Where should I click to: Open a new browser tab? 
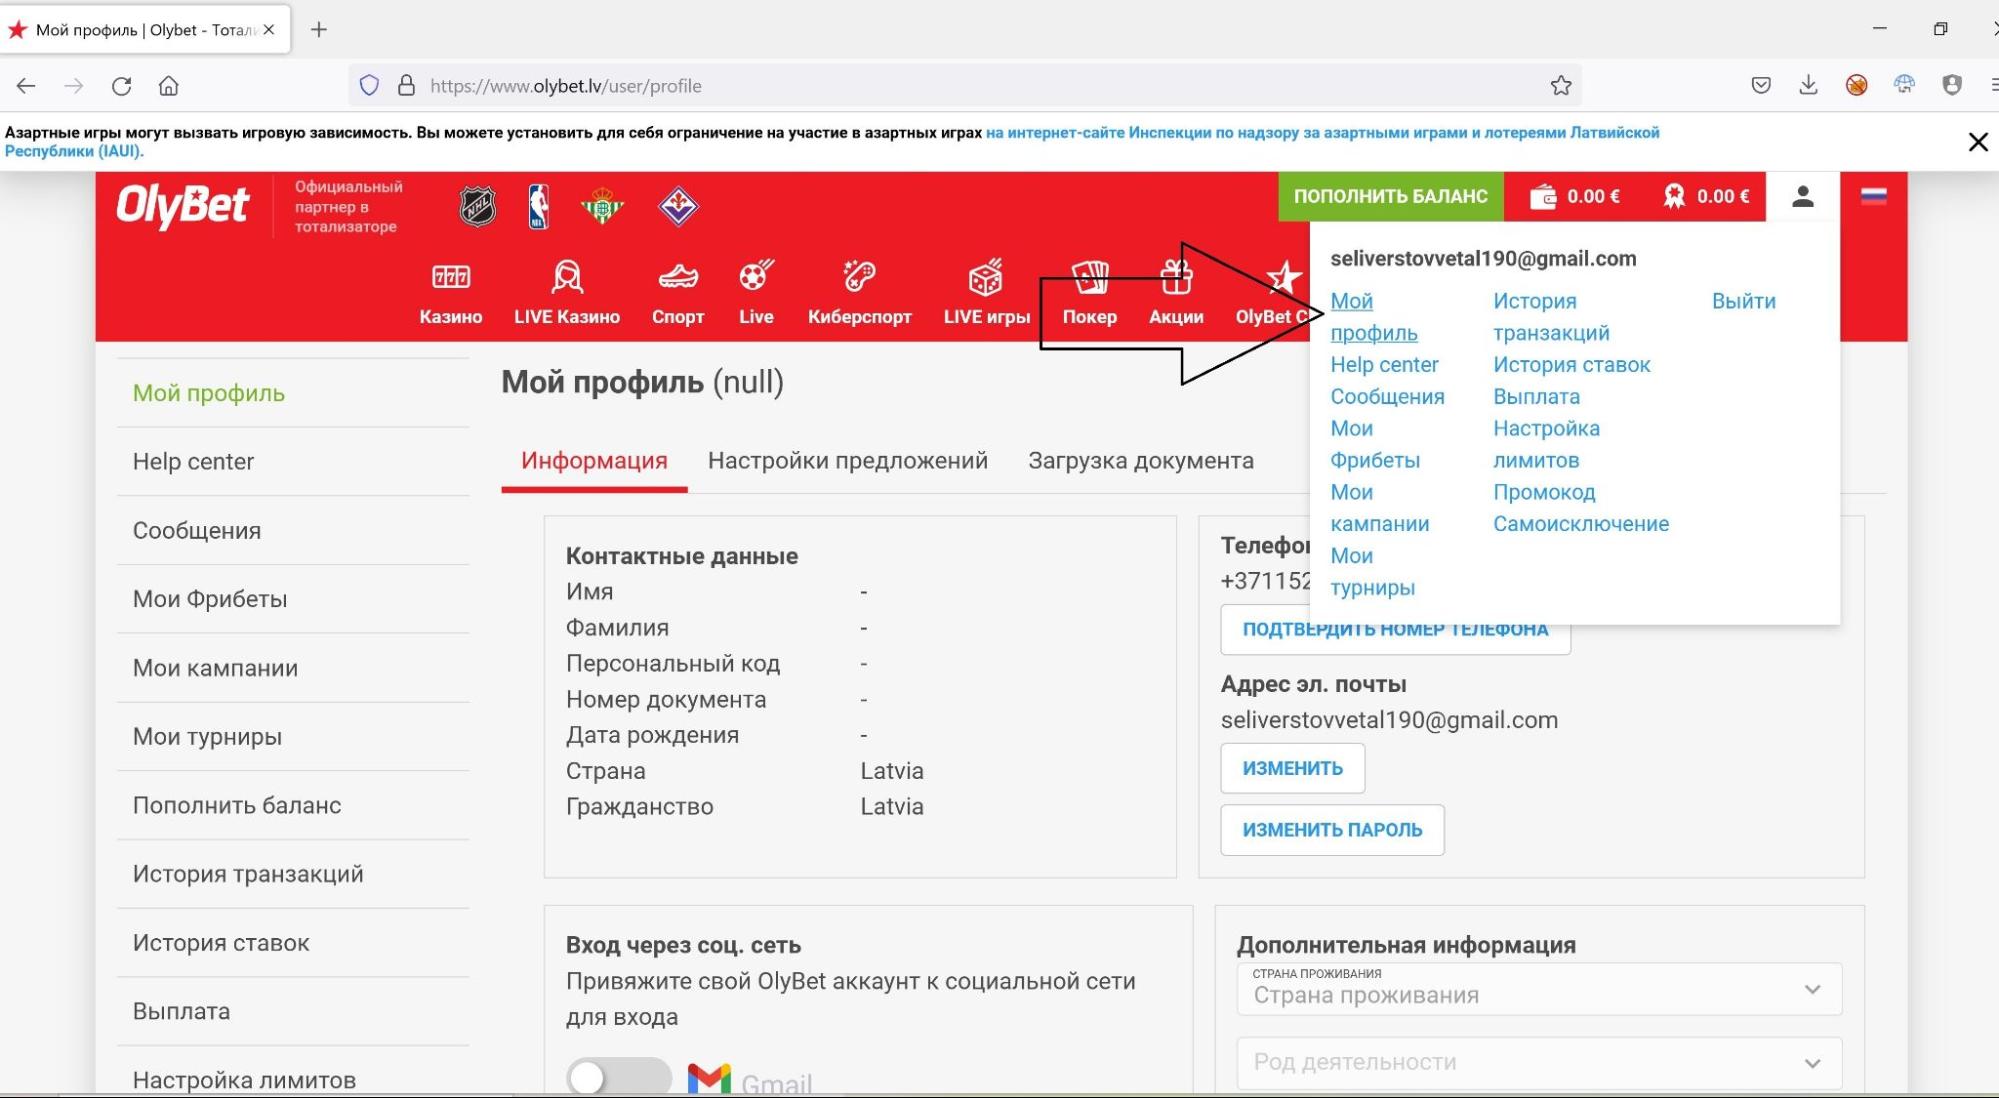(319, 30)
